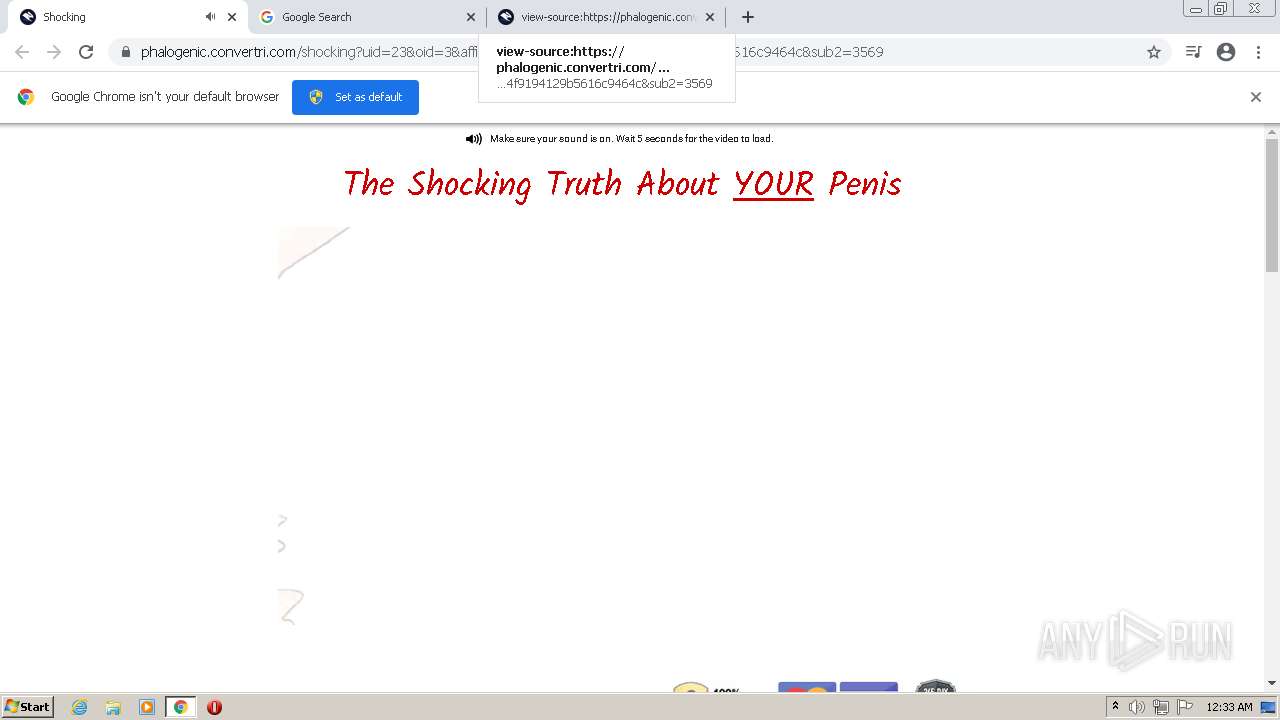Open a new tab with plus button
The width and height of the screenshot is (1280, 720).
tap(748, 17)
